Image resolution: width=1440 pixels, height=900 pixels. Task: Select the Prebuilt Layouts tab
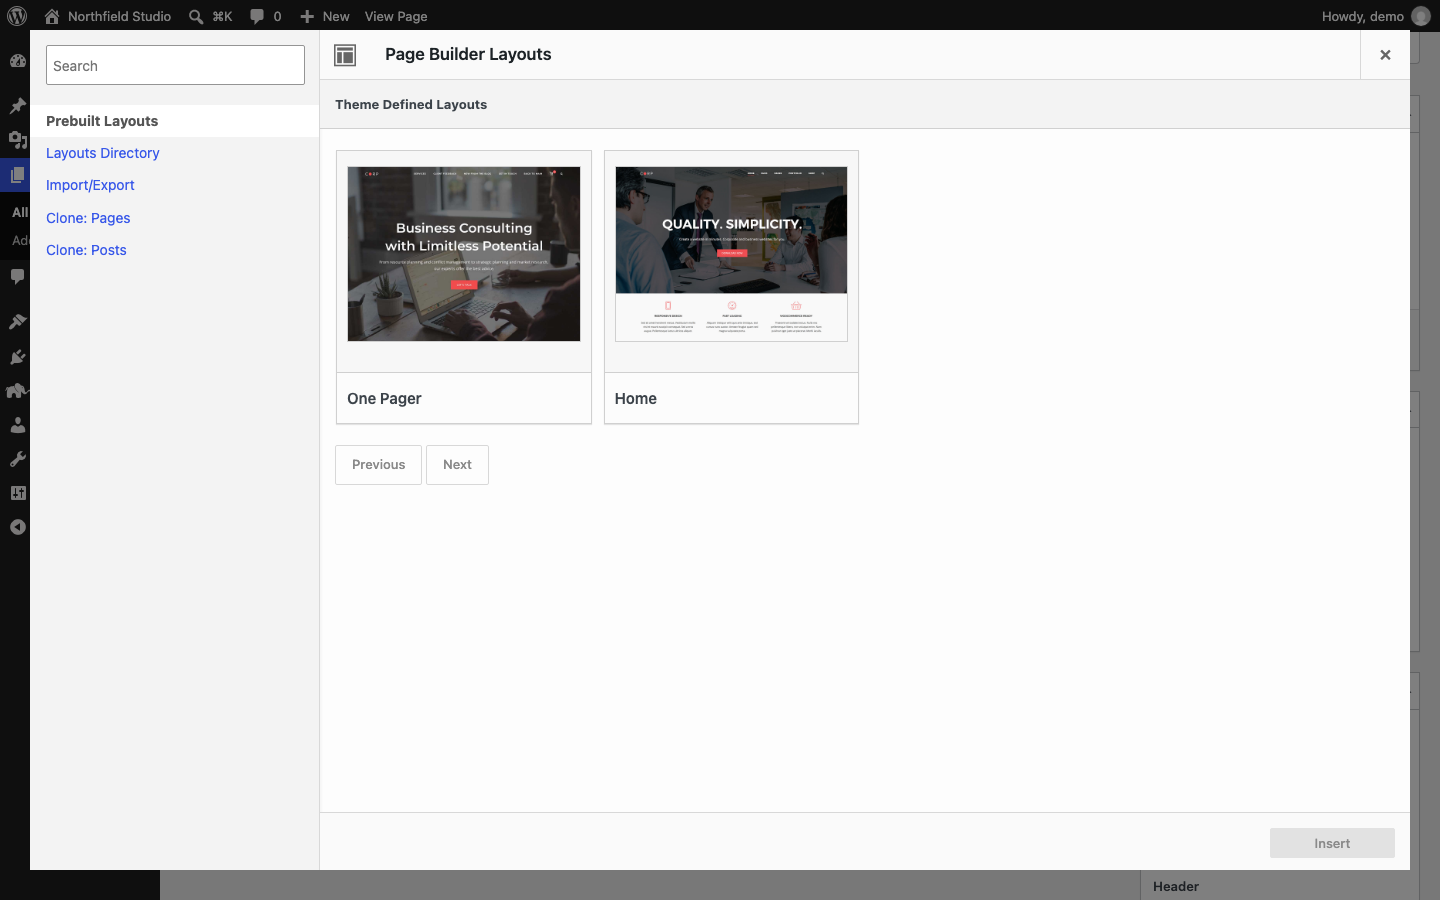[x=175, y=121]
